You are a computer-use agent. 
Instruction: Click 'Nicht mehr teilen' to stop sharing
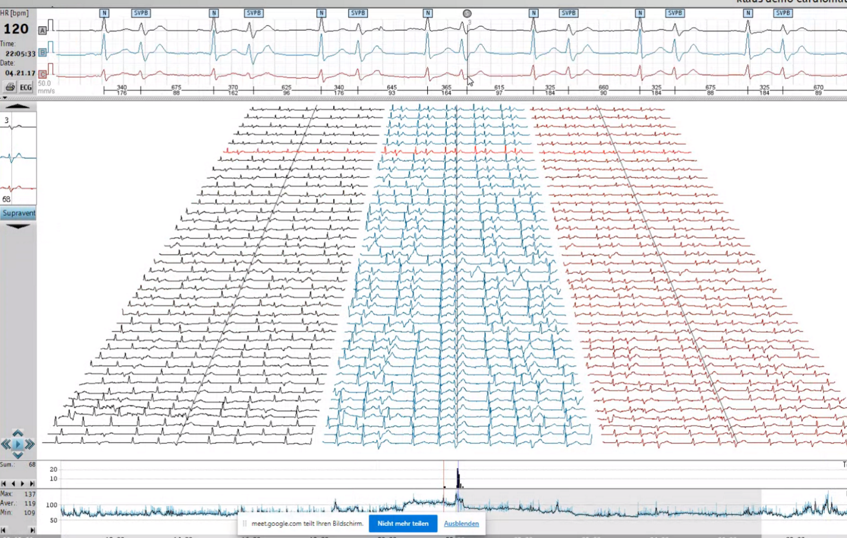pyautogui.click(x=403, y=523)
